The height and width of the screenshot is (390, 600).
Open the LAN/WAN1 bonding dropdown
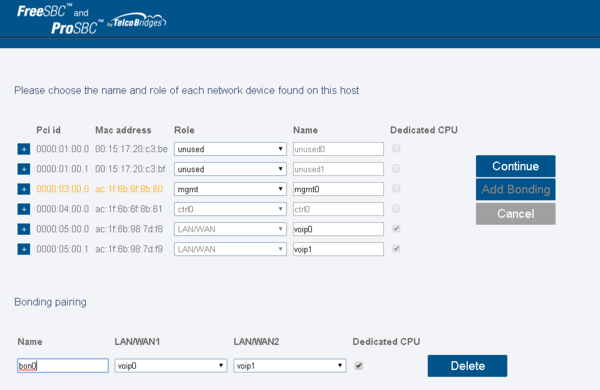click(171, 366)
